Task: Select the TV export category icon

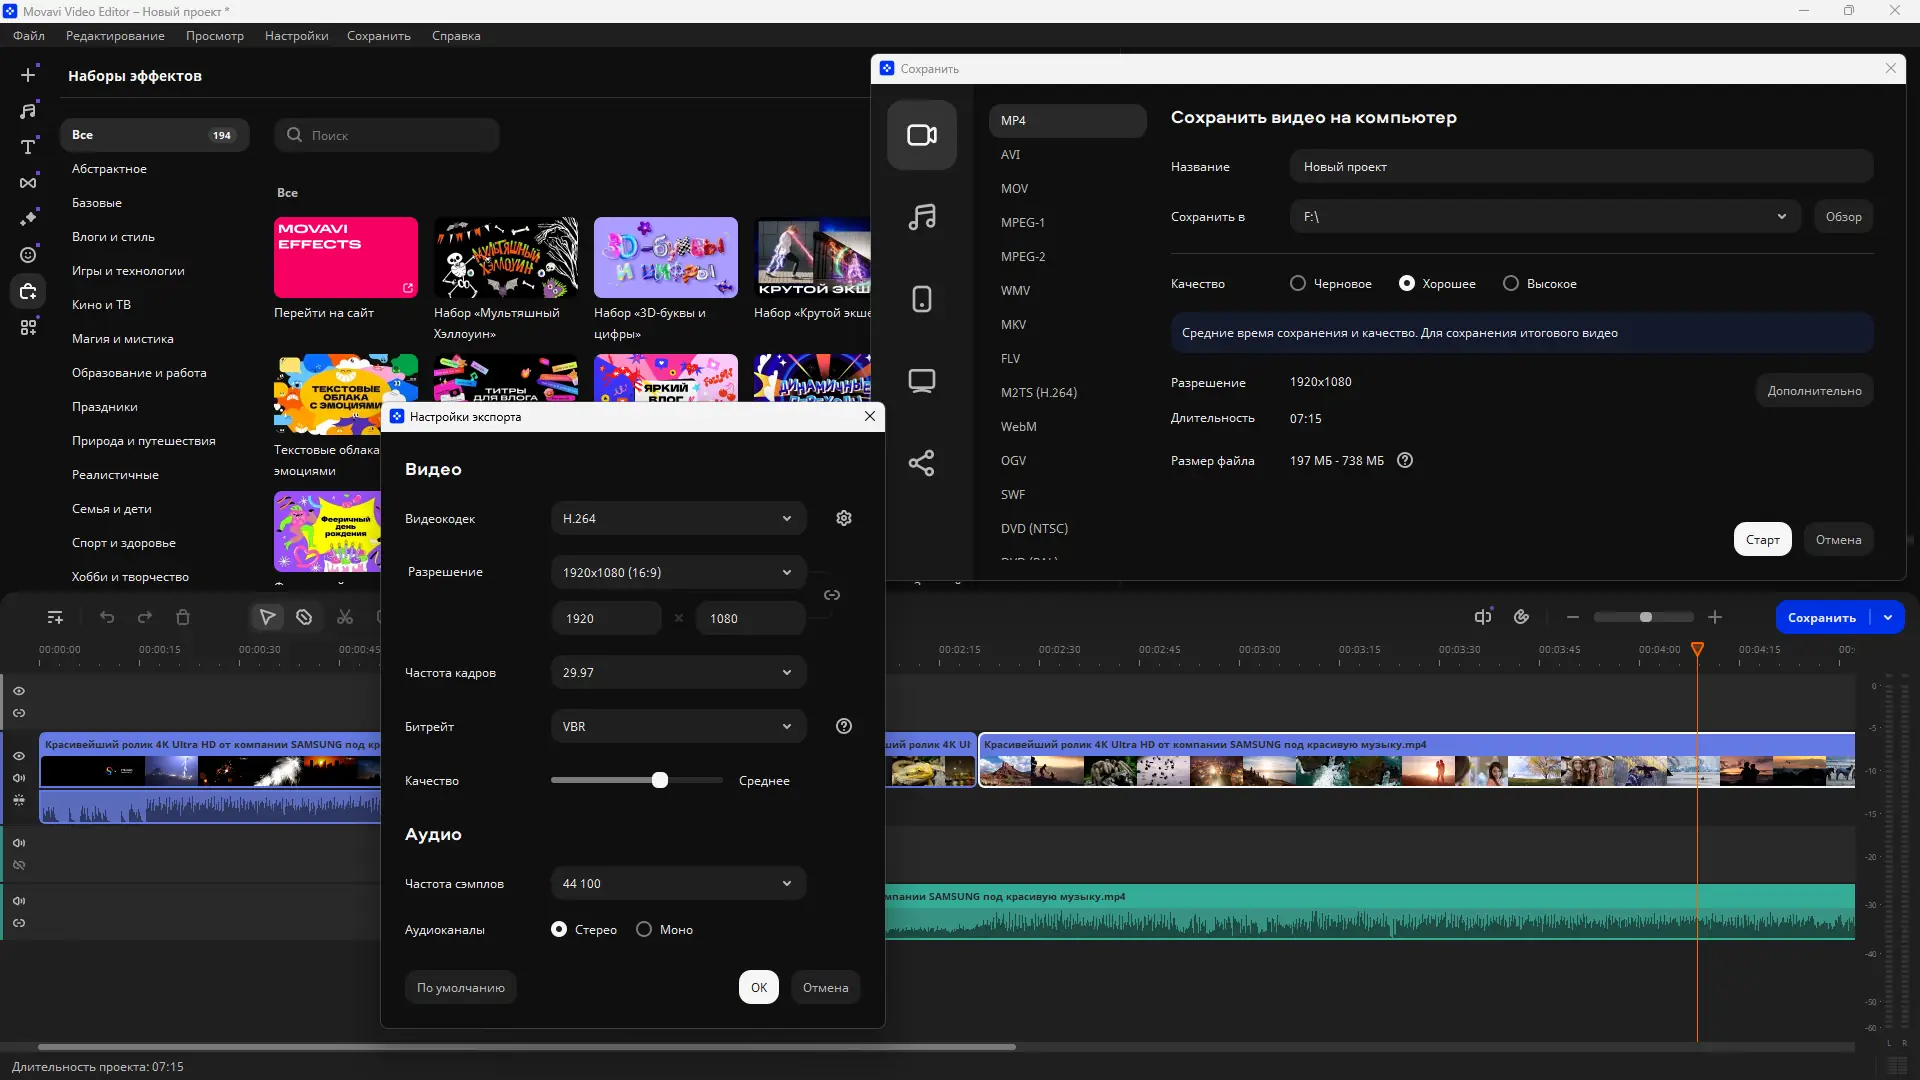Action: coord(921,380)
